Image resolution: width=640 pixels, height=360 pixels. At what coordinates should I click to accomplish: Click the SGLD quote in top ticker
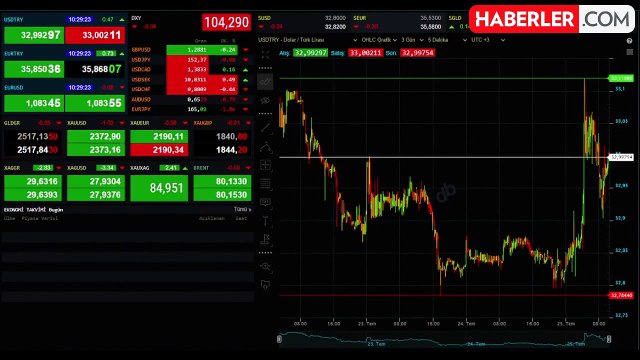459,22
